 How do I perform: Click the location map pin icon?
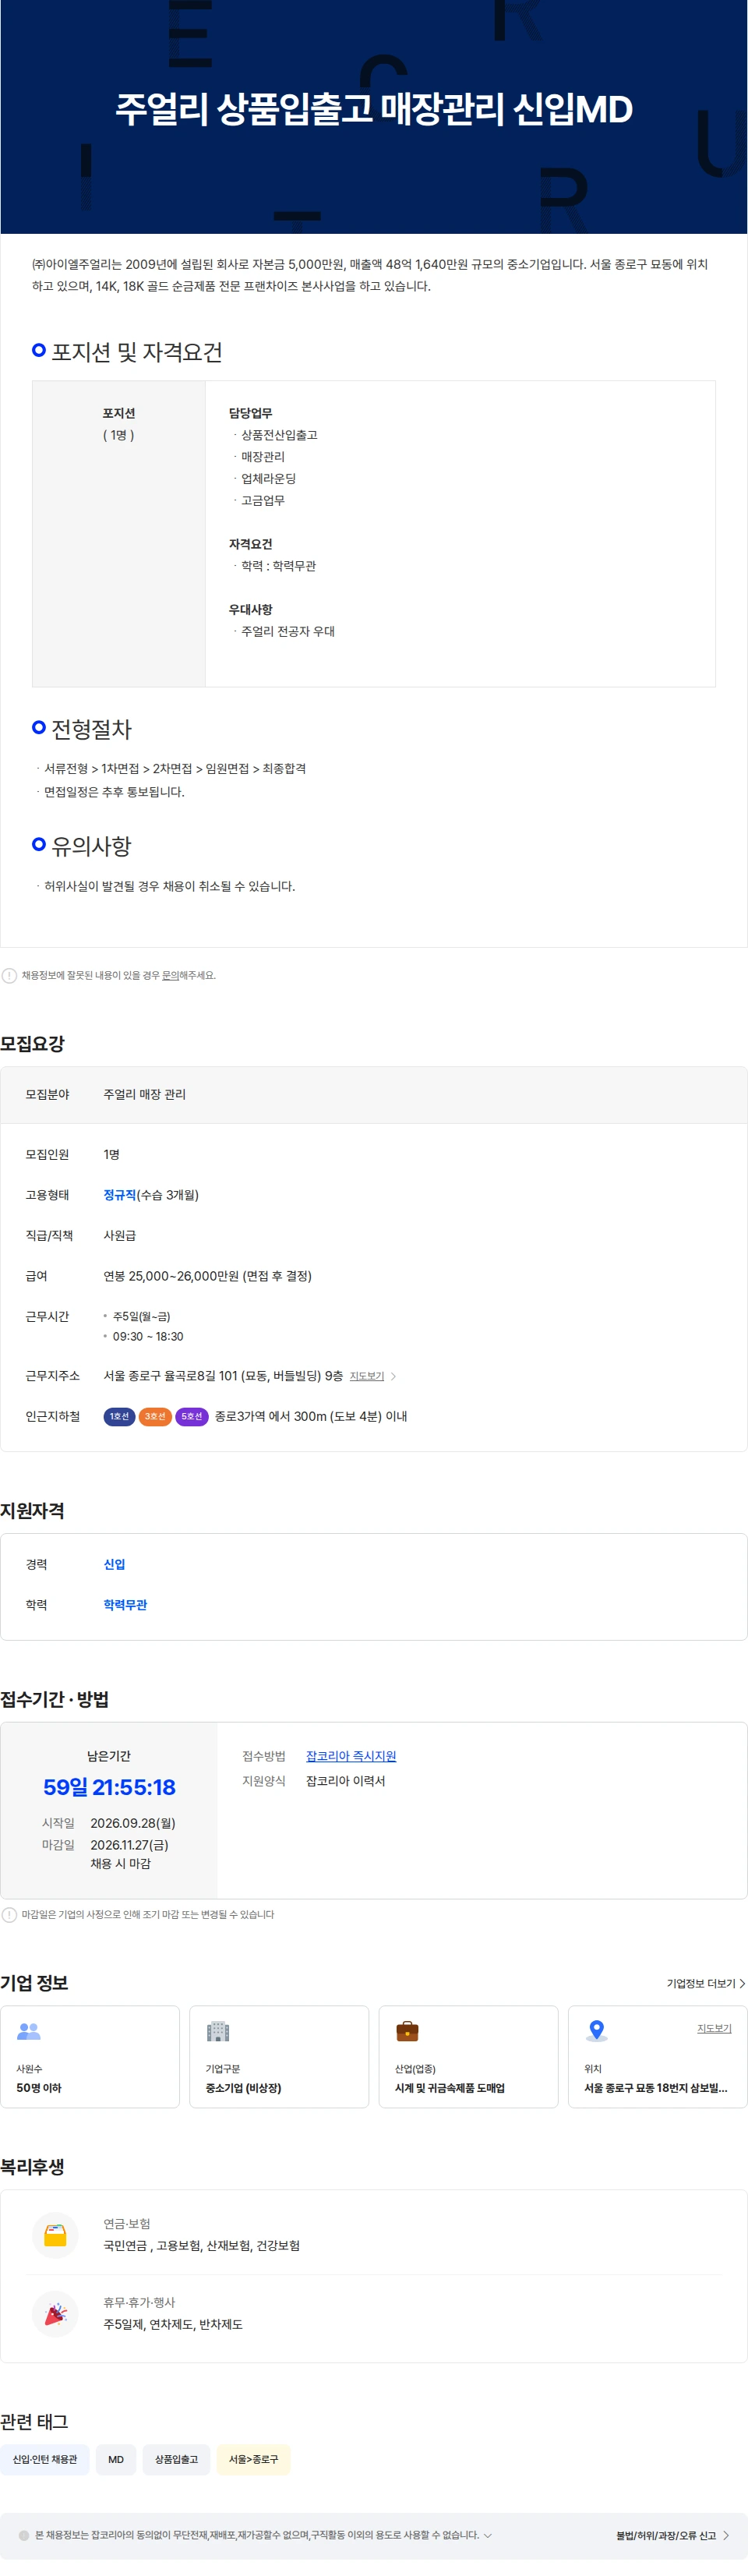pyautogui.click(x=597, y=2030)
